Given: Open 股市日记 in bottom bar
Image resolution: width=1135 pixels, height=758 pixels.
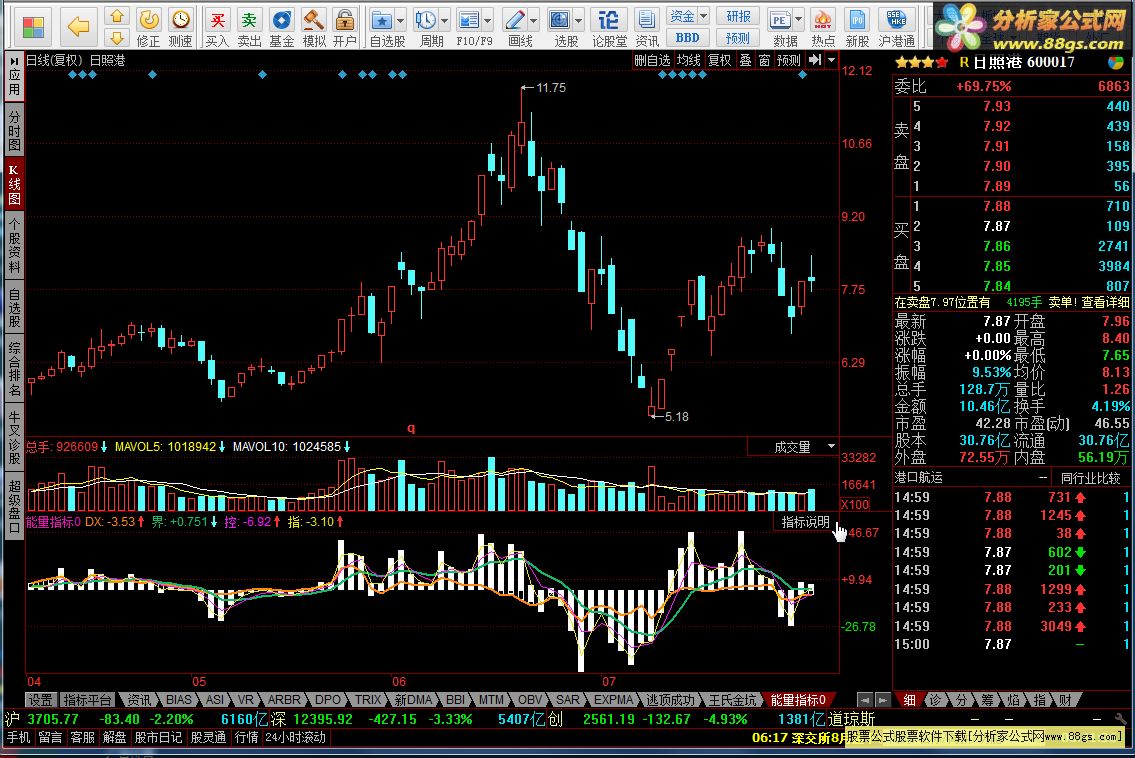Looking at the screenshot, I should (159, 738).
